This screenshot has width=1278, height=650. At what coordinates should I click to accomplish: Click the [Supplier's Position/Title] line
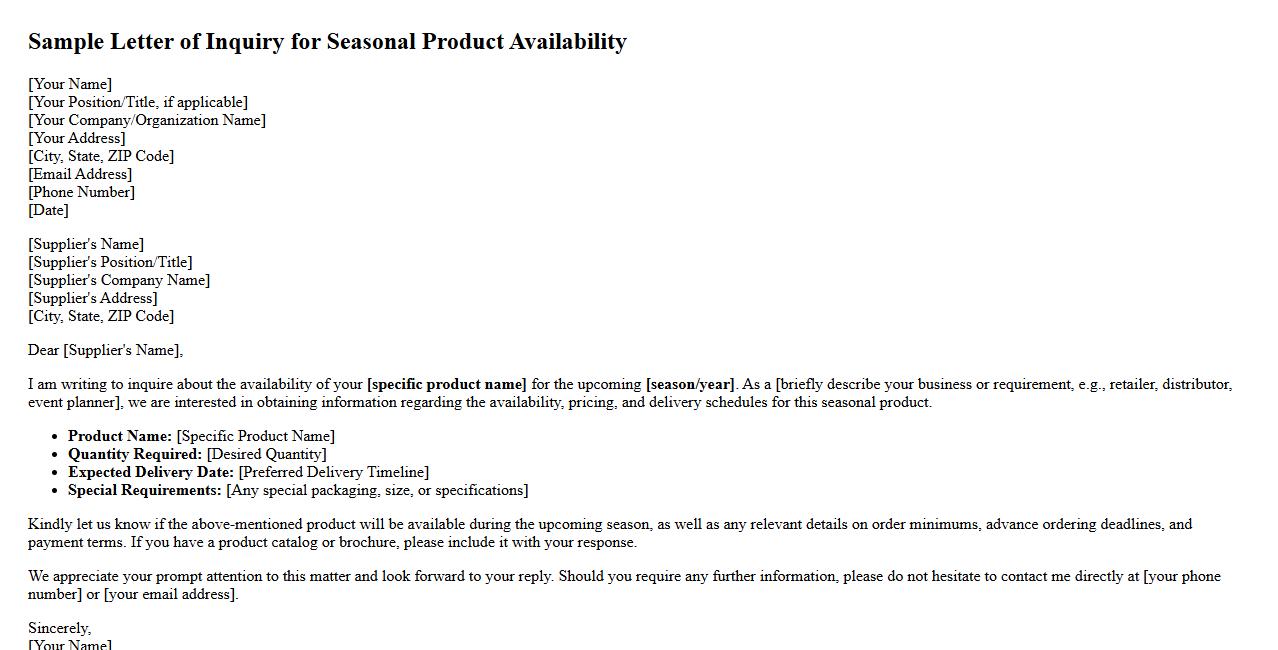[110, 262]
